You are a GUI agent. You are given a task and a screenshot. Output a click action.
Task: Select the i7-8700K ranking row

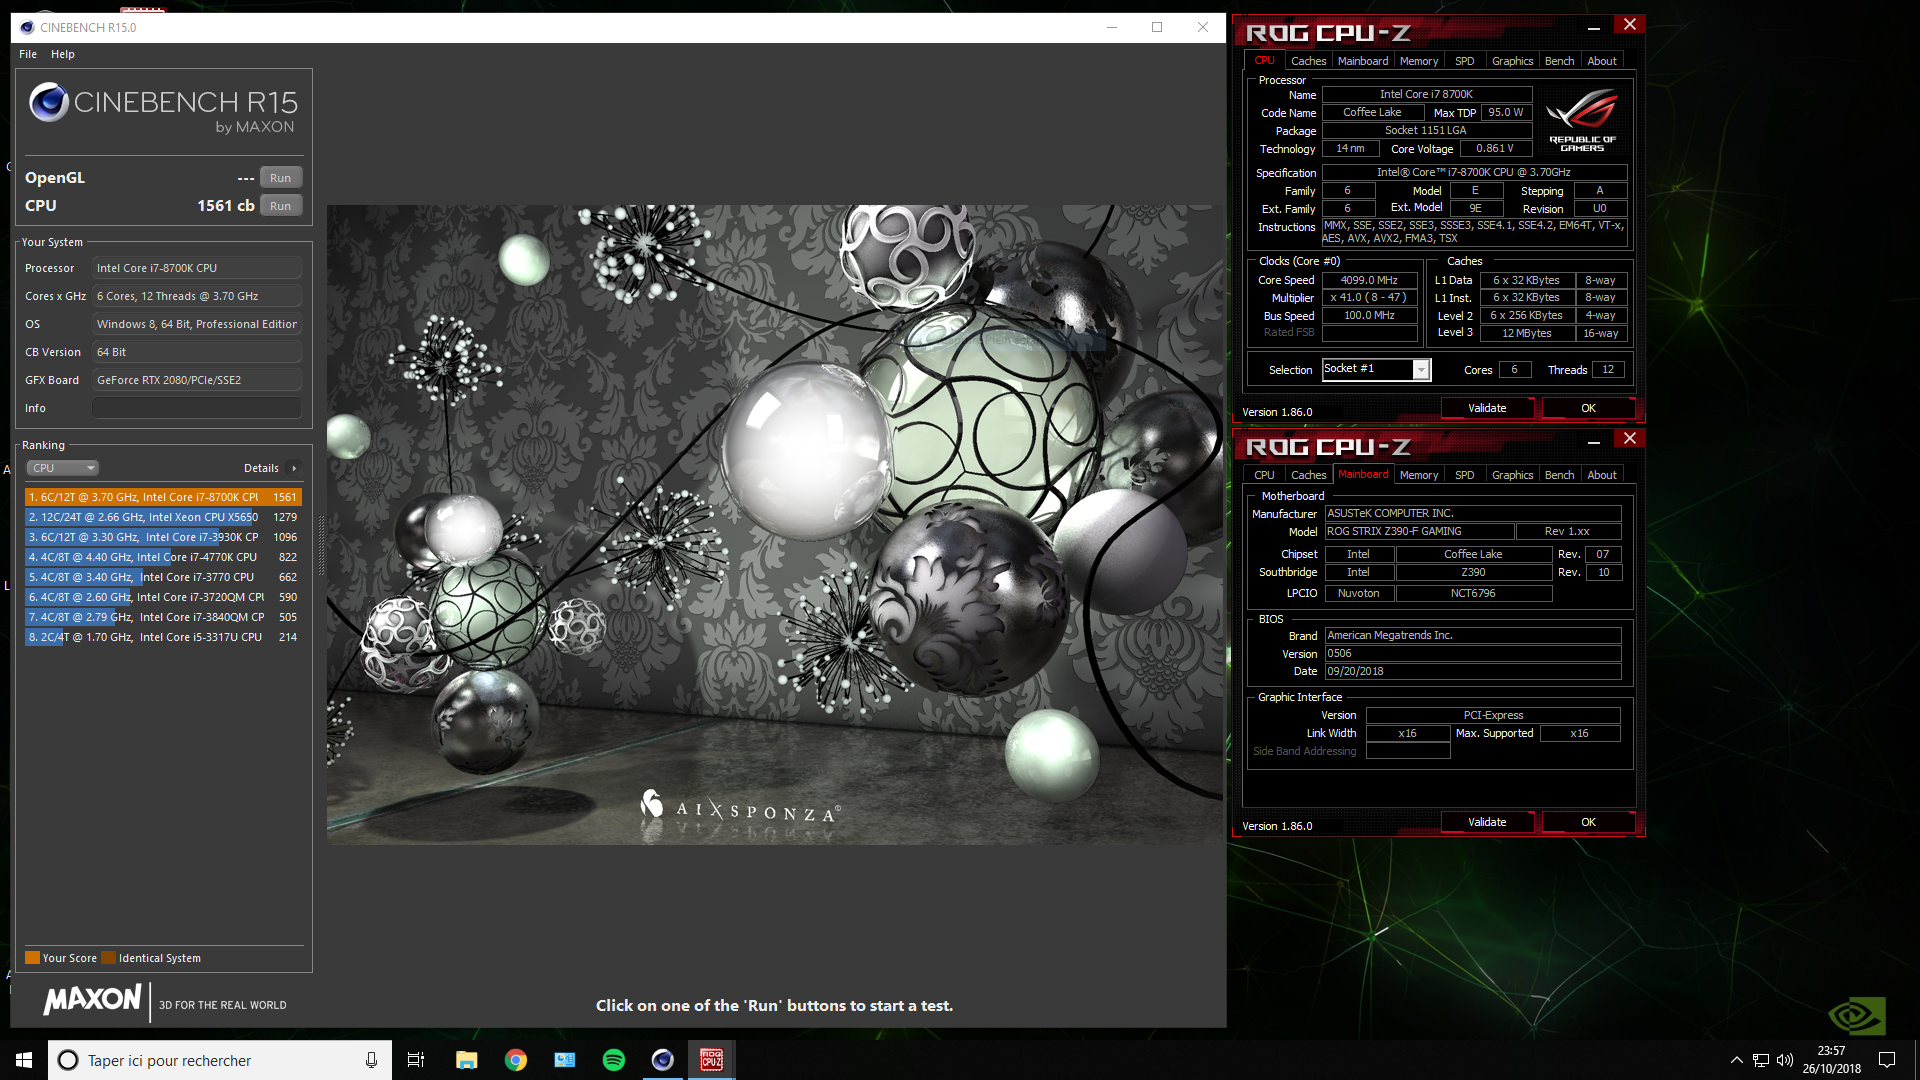[x=163, y=497]
